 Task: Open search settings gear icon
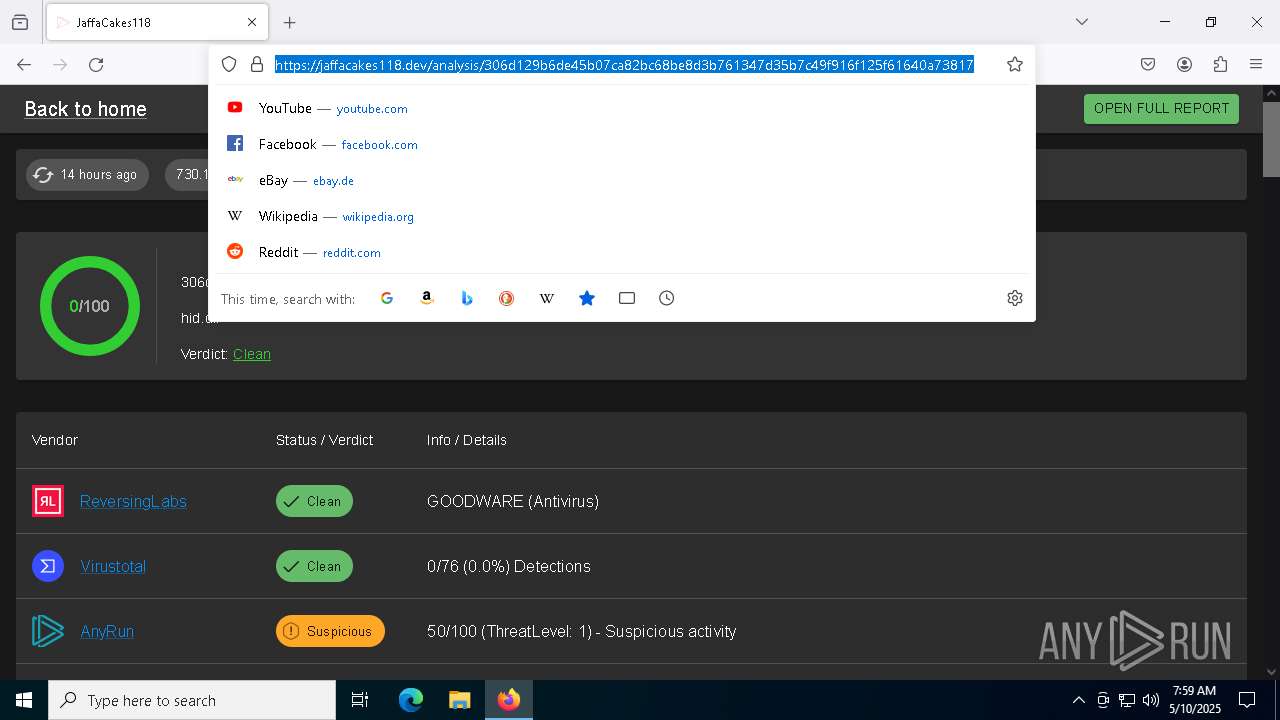click(x=1015, y=298)
